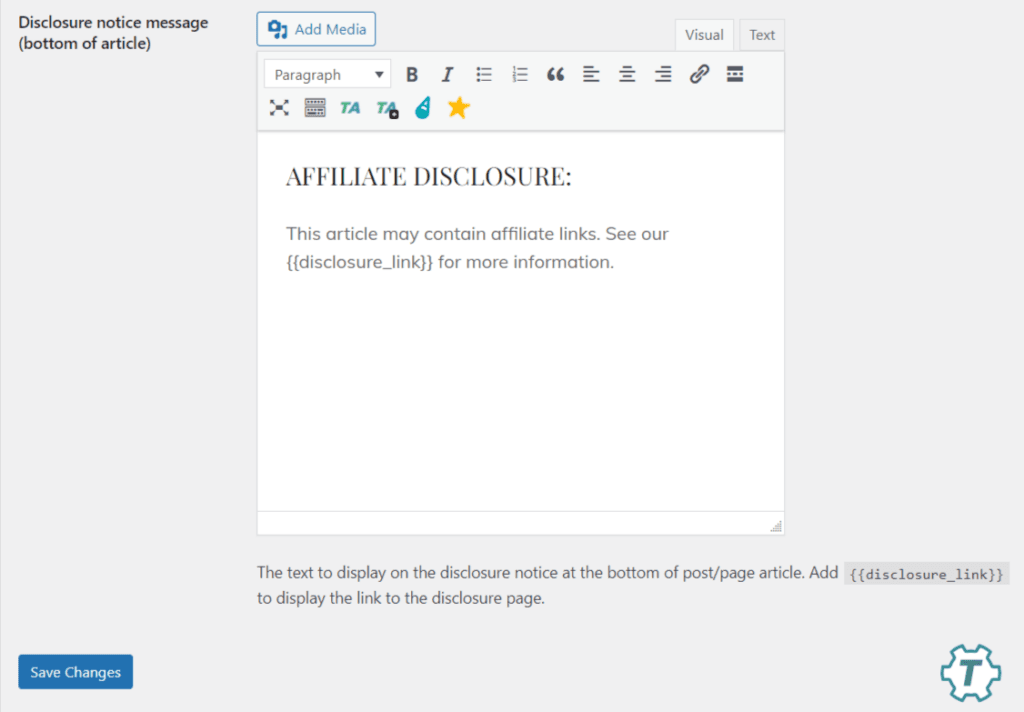Image resolution: width=1024 pixels, height=712 pixels.
Task: Click the AFFILIATE DISCLOSURE heading in editor
Action: click(428, 177)
